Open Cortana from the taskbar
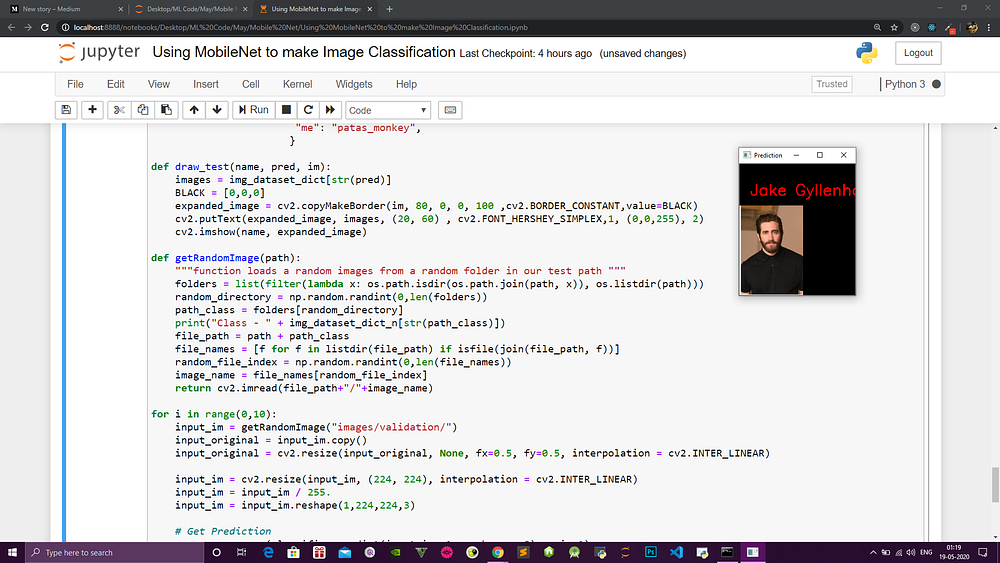The width and height of the screenshot is (1000, 563). [216, 552]
